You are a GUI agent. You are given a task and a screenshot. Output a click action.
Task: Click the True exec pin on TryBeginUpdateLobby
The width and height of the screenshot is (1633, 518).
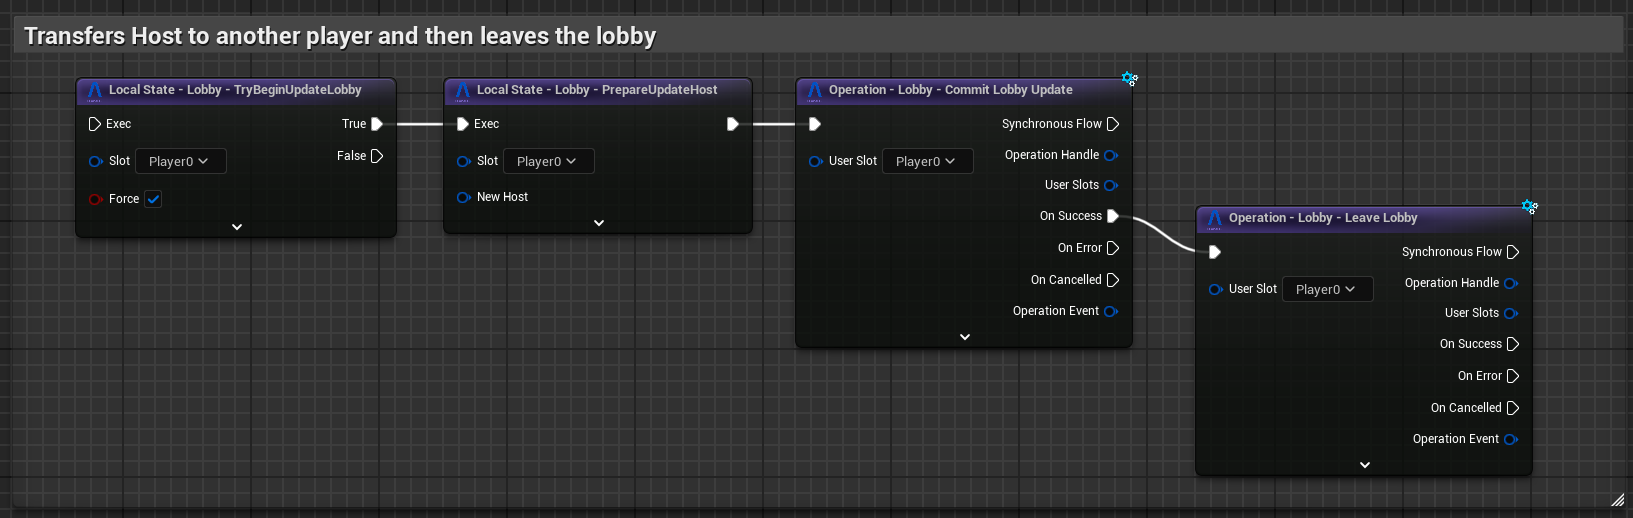point(377,124)
